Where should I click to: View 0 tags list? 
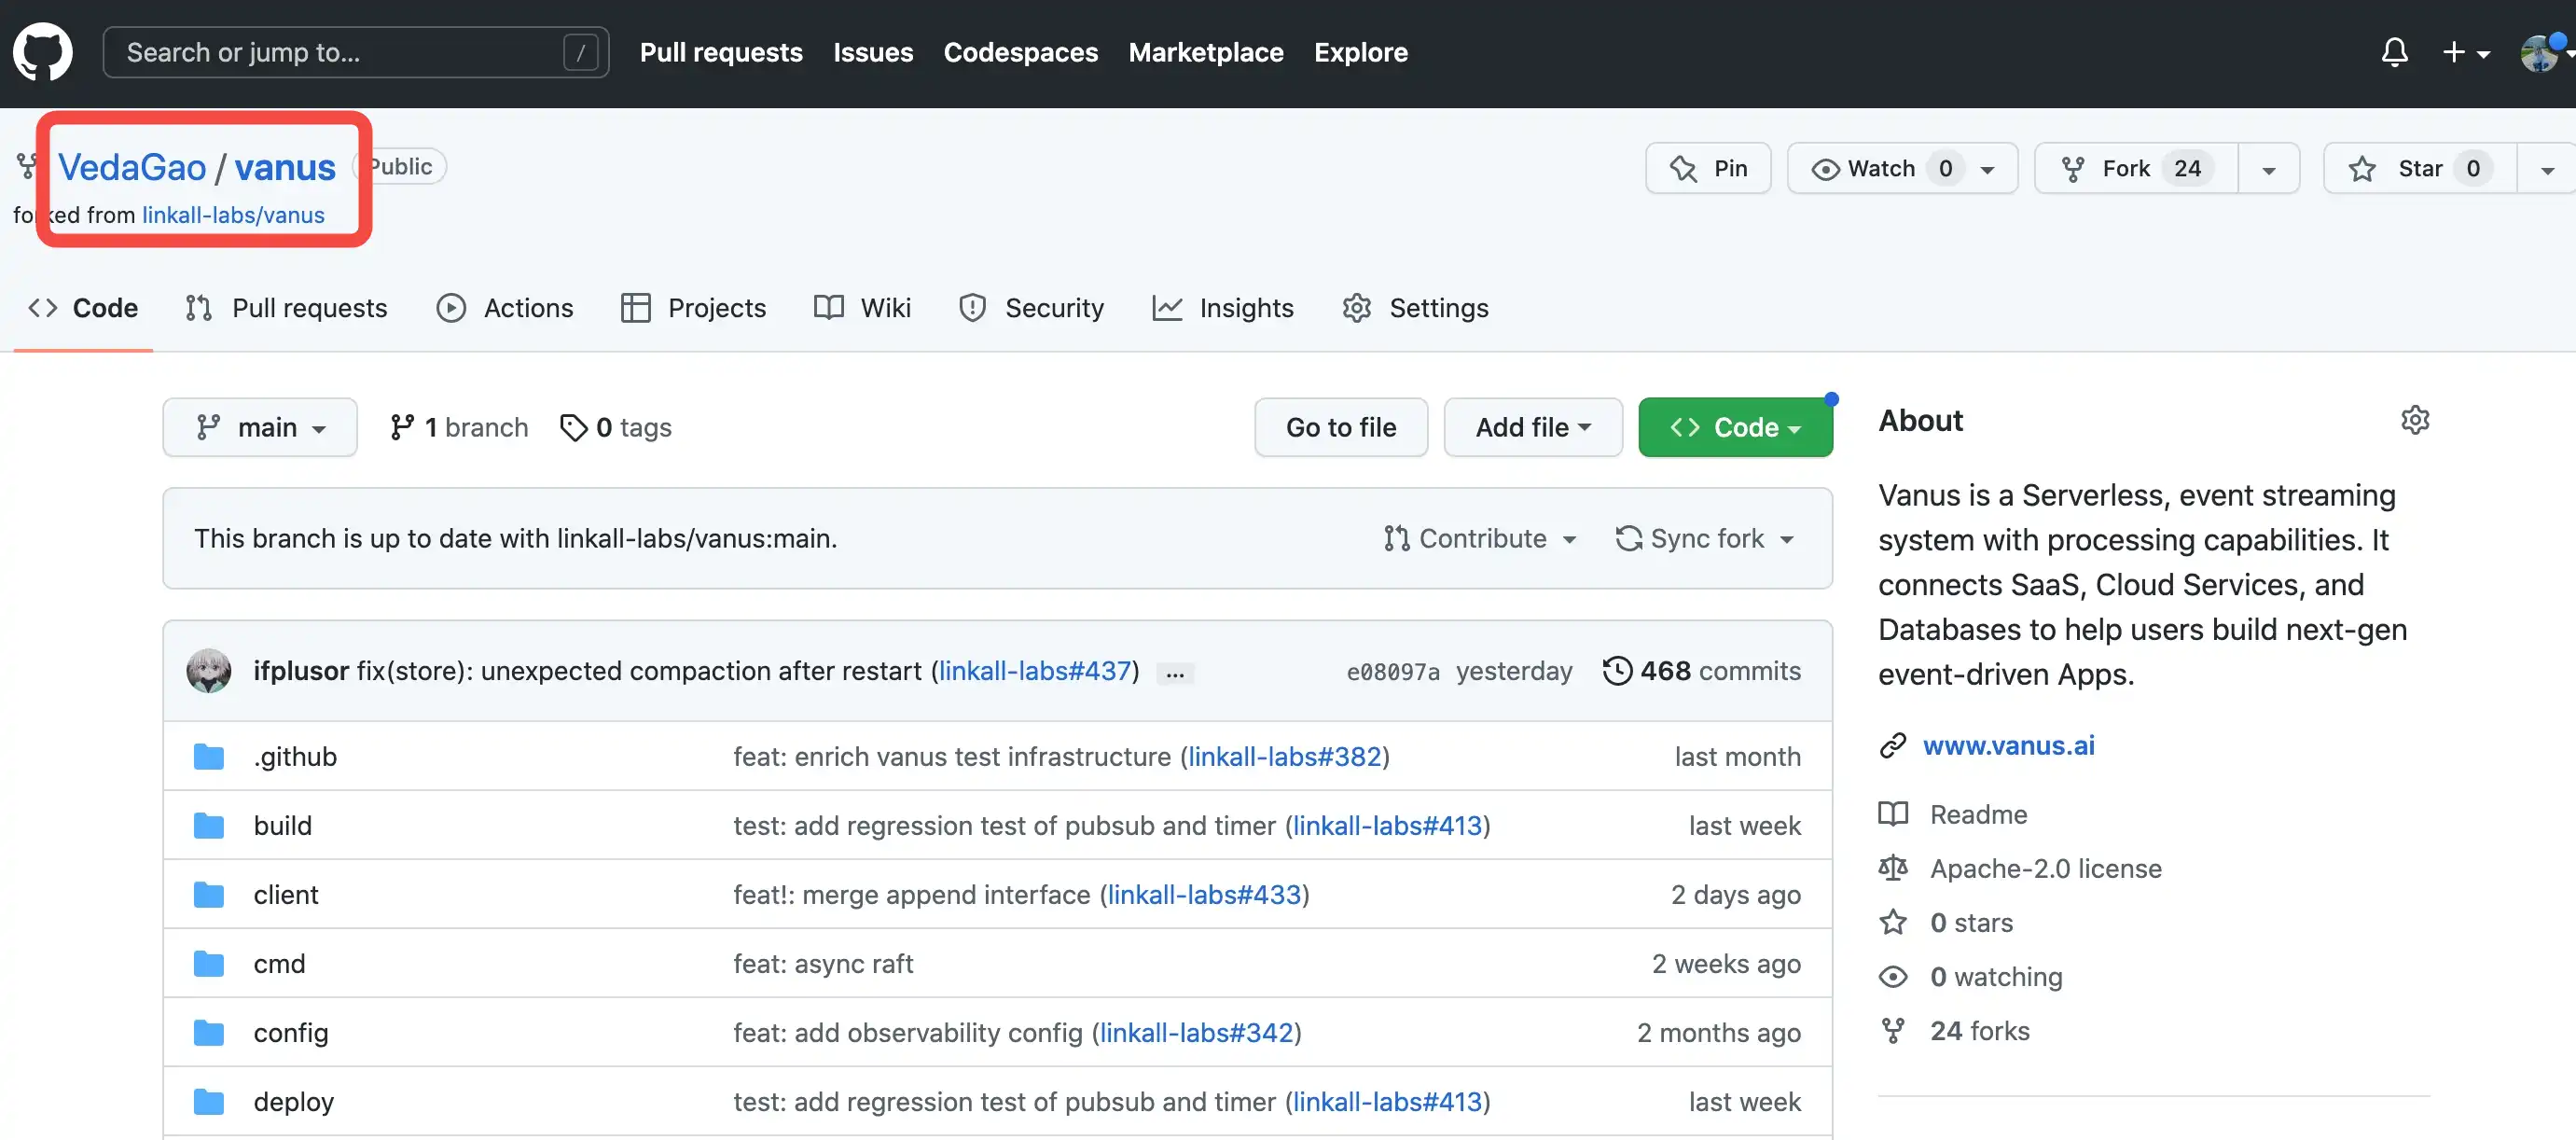click(x=616, y=427)
